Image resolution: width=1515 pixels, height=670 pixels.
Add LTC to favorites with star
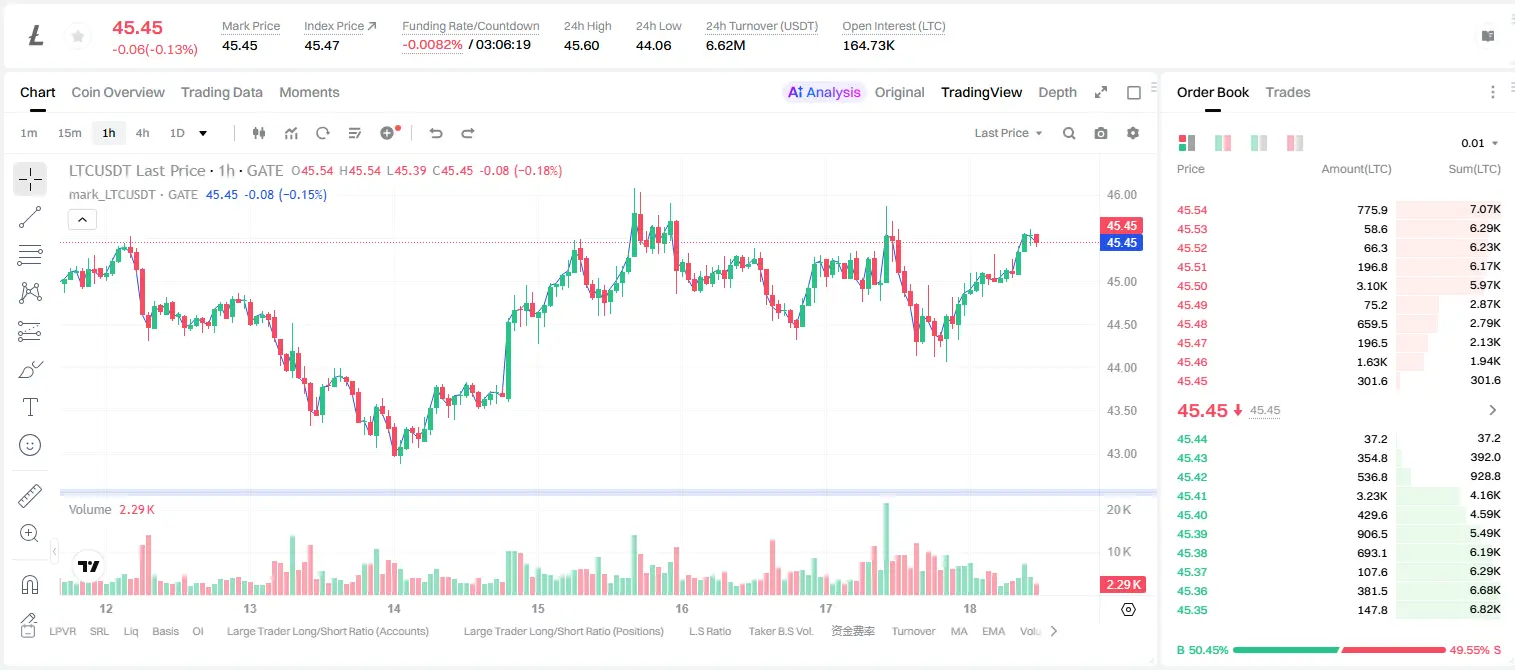pyautogui.click(x=77, y=36)
